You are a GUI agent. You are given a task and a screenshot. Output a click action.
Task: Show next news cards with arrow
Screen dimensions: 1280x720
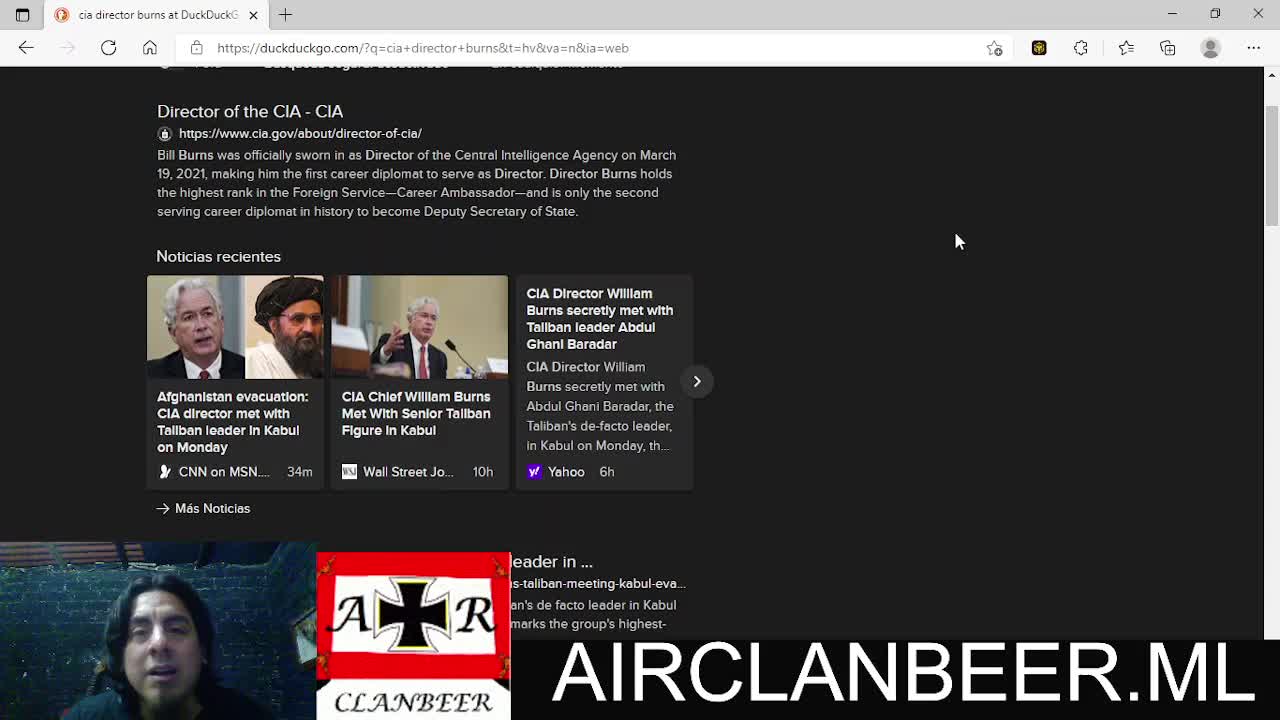click(x=697, y=381)
